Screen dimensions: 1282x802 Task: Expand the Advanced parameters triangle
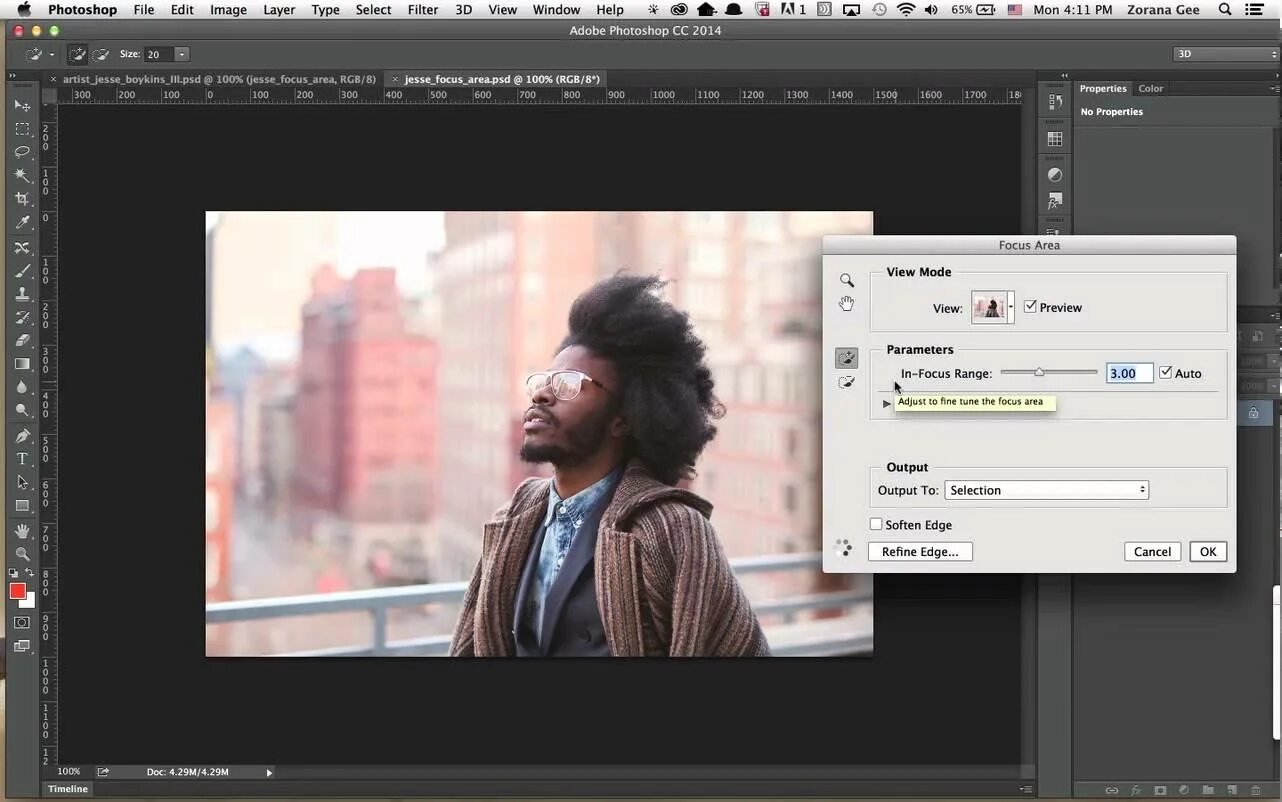(887, 403)
